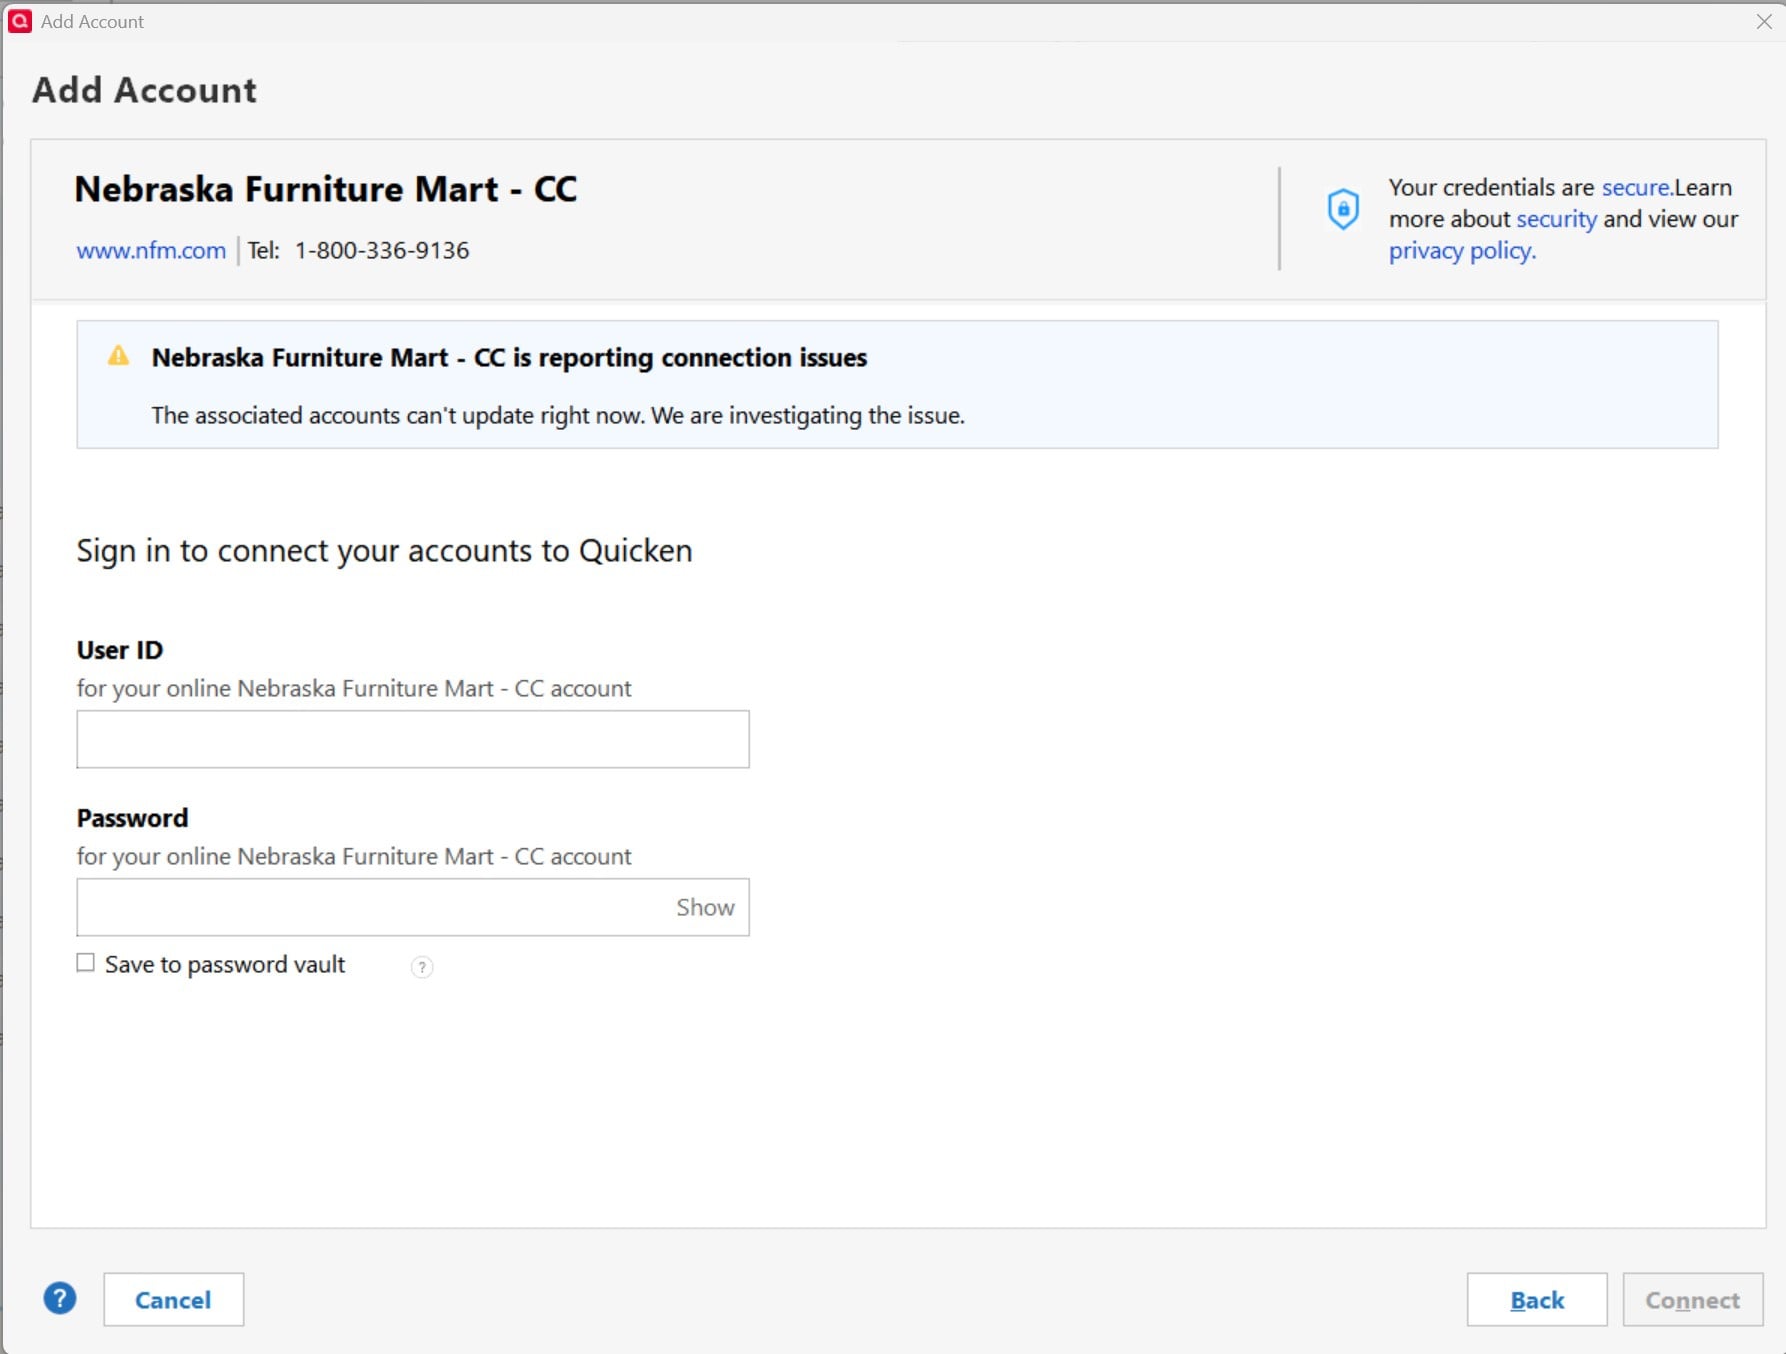Click the Connect button
This screenshot has width=1786, height=1354.
click(x=1692, y=1299)
